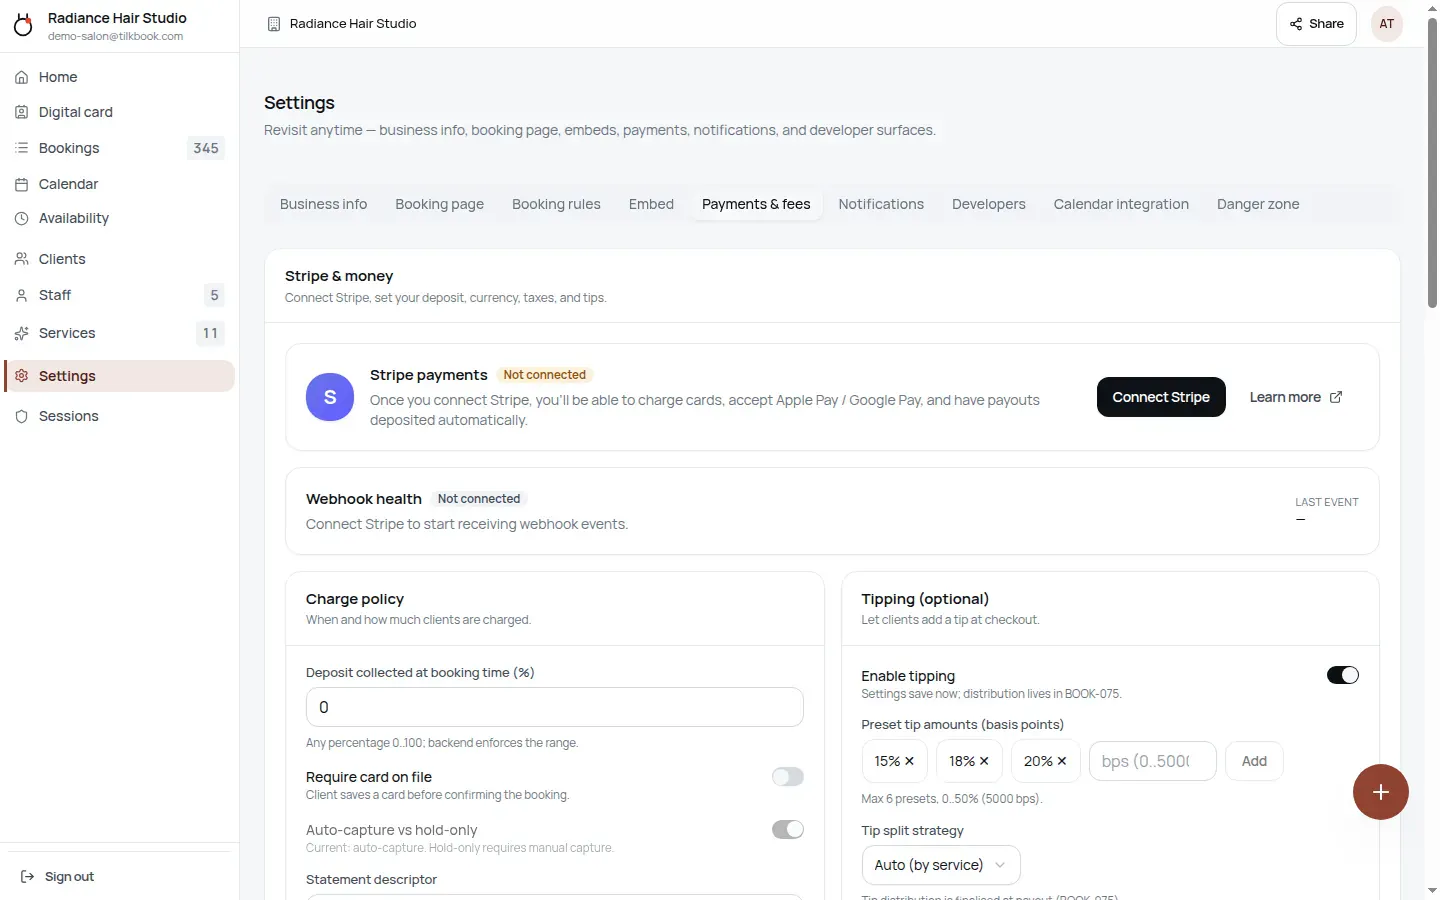This screenshot has width=1440, height=900.
Task: Remove the 20% tip preset
Action: tap(1062, 761)
